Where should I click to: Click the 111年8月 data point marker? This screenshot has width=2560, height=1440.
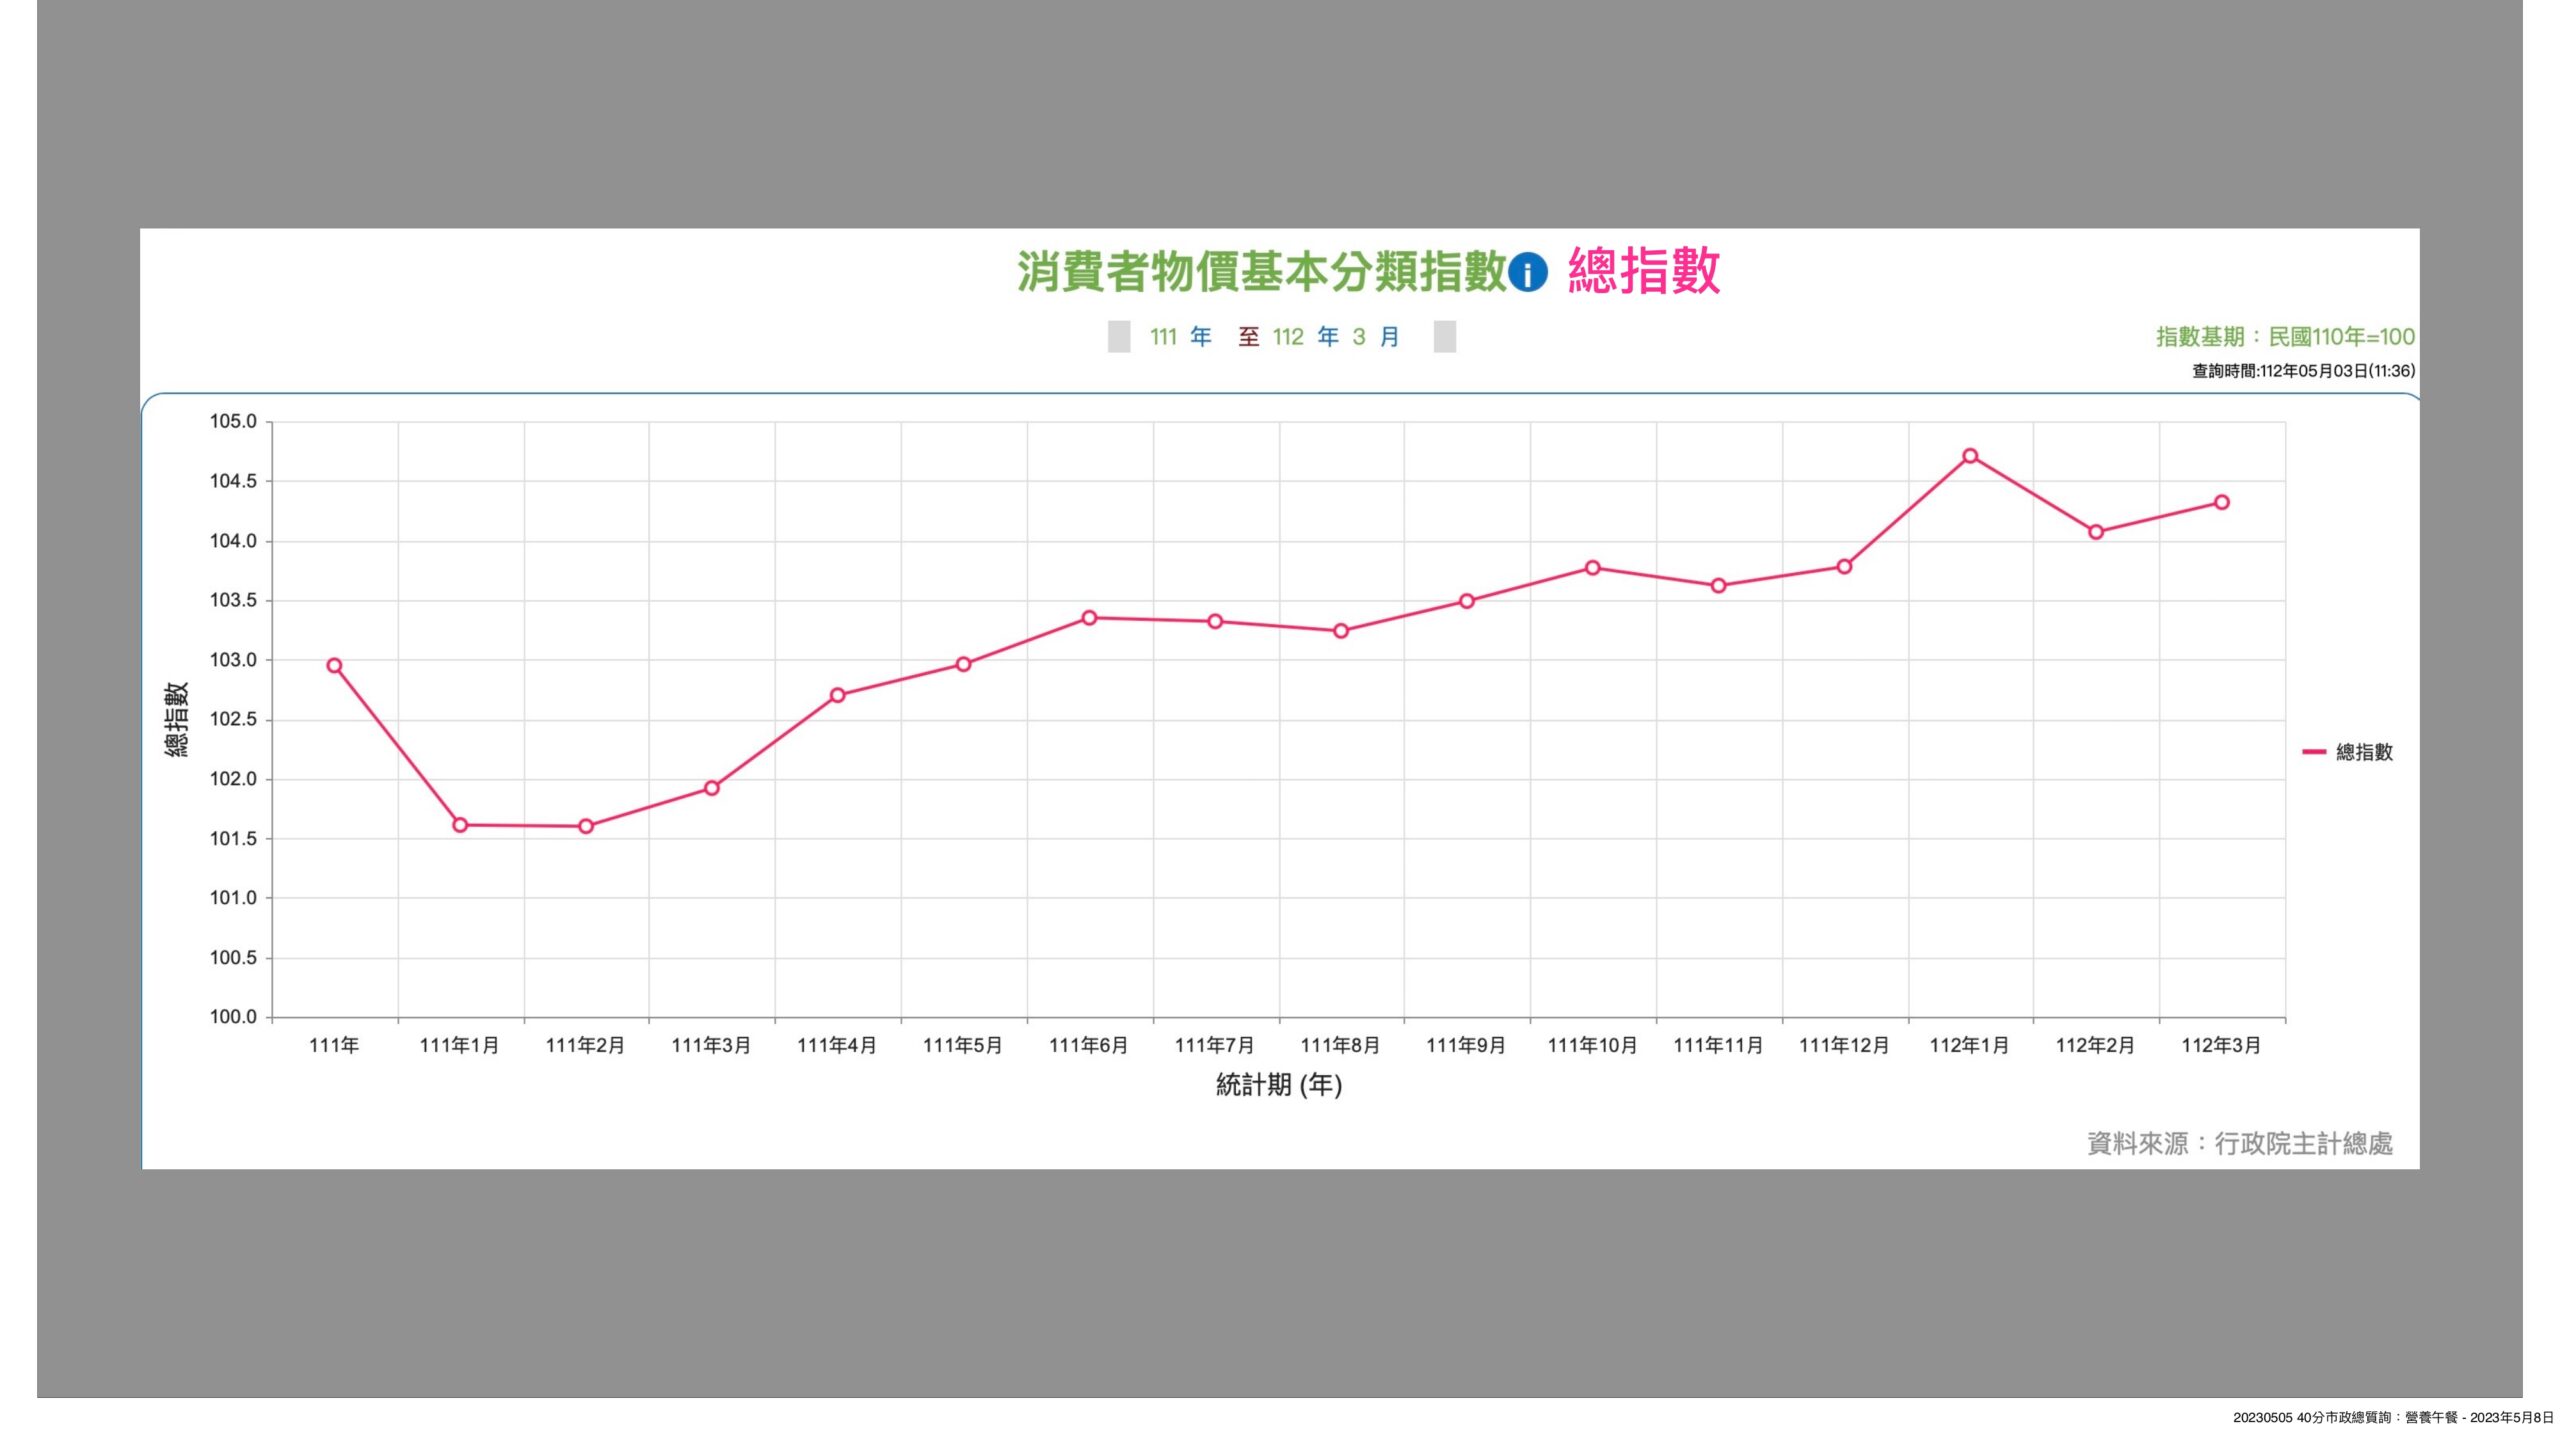[x=1341, y=631]
